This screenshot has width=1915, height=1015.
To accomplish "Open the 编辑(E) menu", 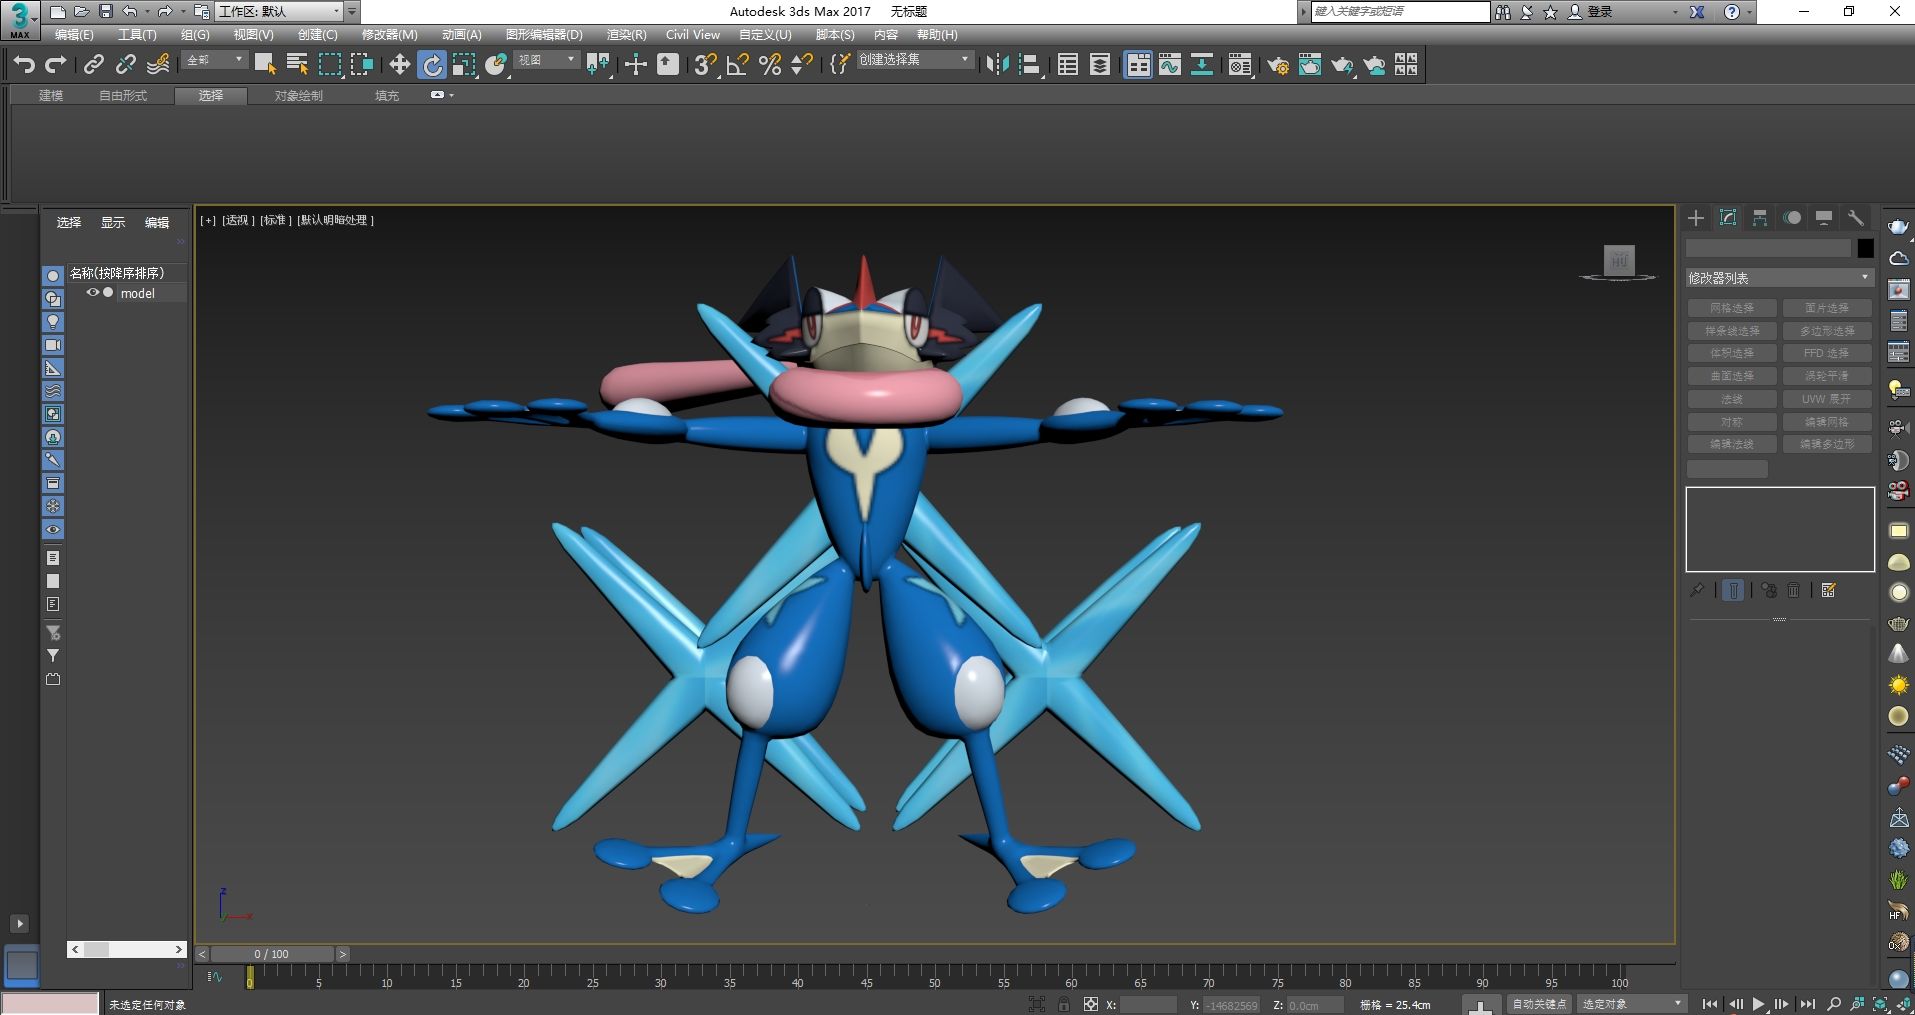I will [74, 34].
